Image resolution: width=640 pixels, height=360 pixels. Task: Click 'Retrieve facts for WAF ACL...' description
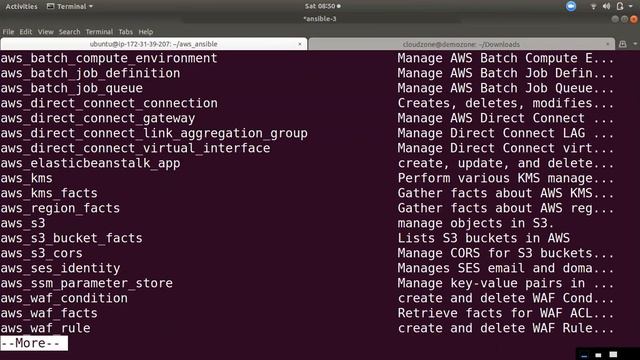tap(506, 313)
